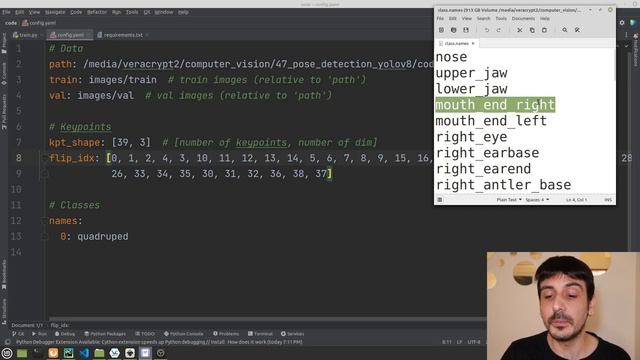Open the Terminal tool window
The image size is (640, 360).
[x=260, y=334]
